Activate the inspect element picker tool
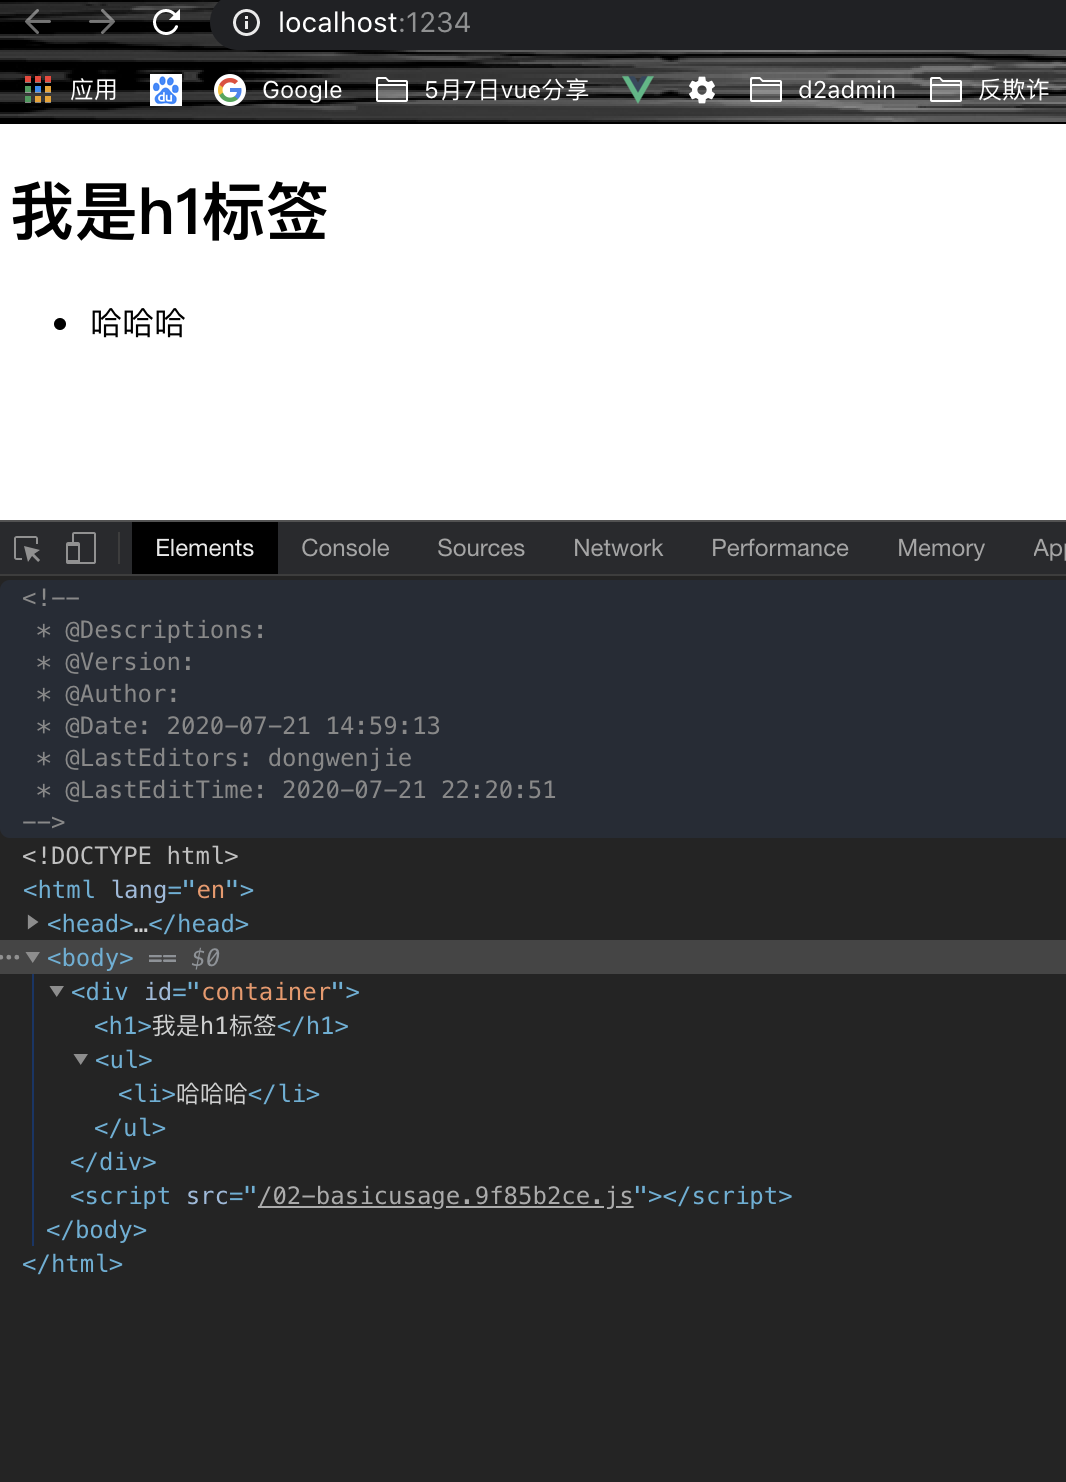The width and height of the screenshot is (1066, 1482). 27,548
